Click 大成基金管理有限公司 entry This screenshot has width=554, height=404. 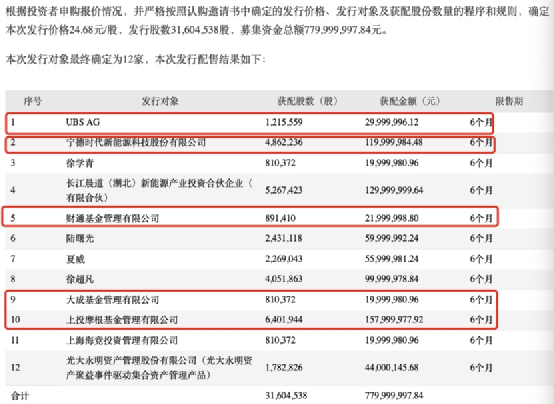click(112, 300)
